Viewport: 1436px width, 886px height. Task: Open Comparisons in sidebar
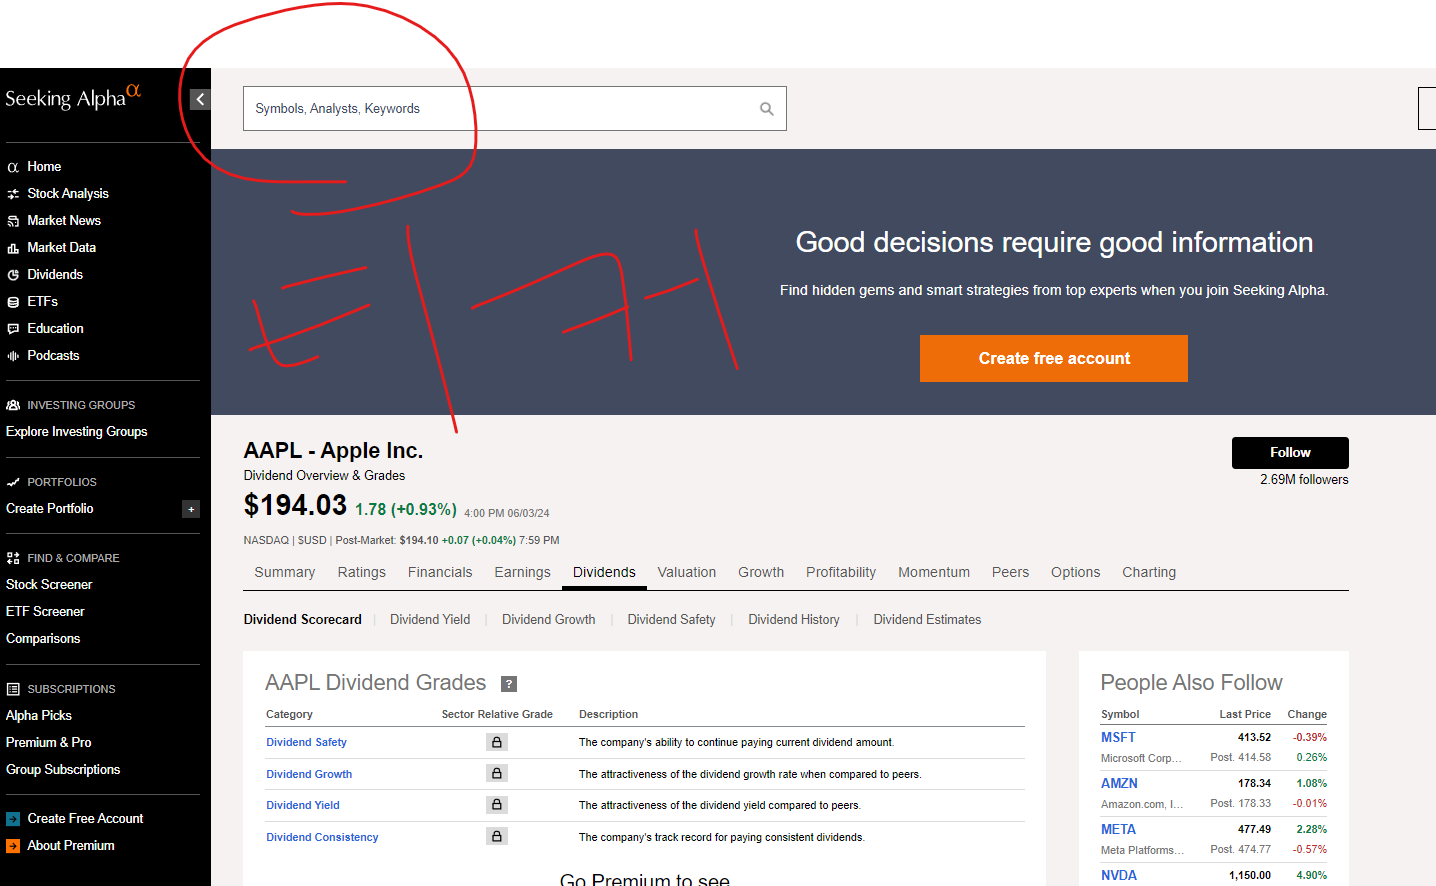point(43,639)
